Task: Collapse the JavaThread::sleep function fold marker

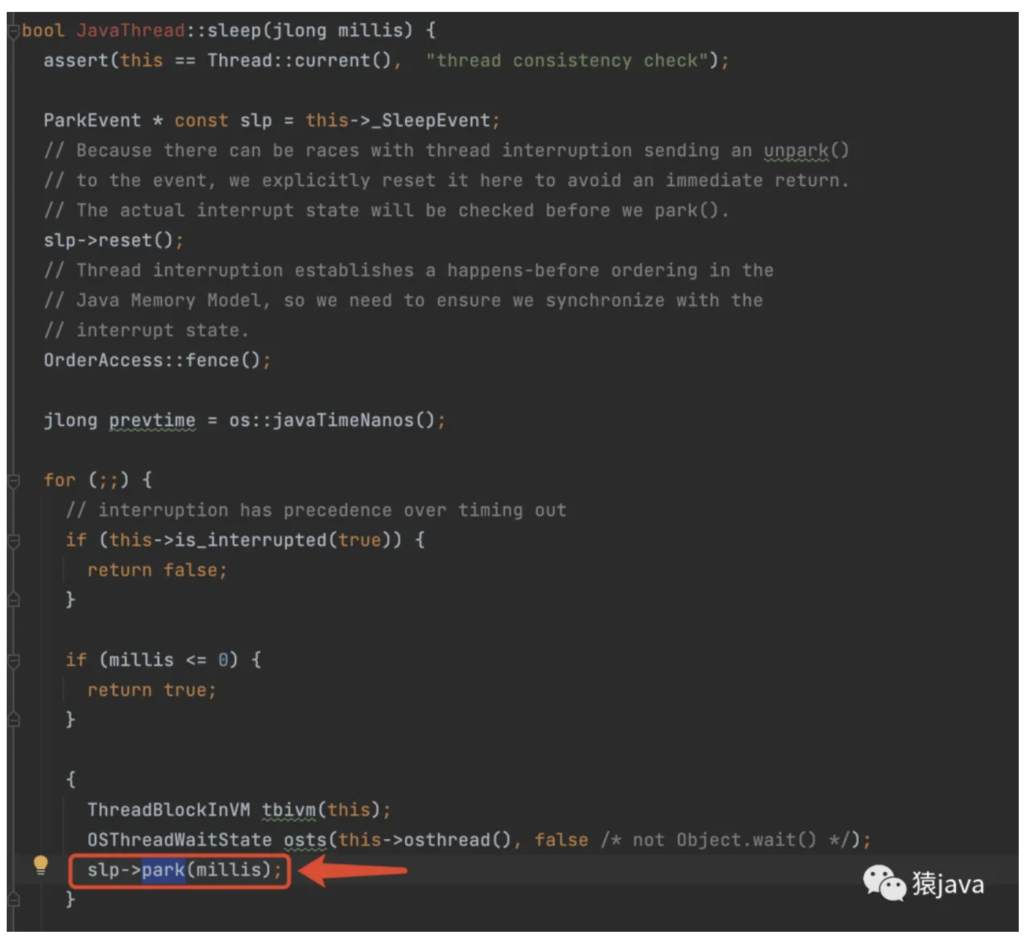Action: click(13, 31)
